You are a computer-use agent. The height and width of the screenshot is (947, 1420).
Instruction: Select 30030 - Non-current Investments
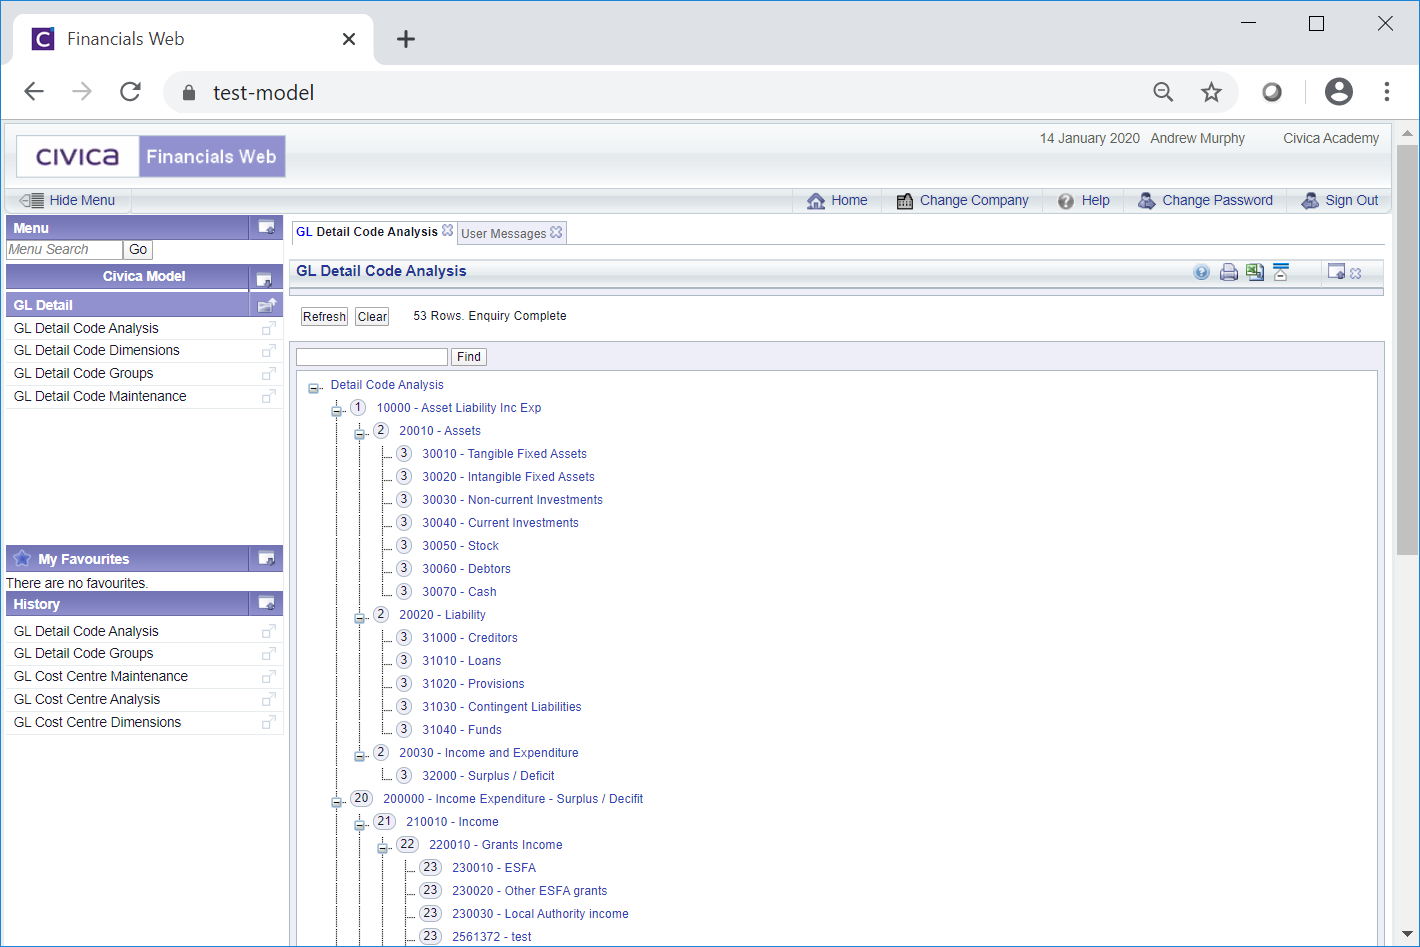coord(512,500)
